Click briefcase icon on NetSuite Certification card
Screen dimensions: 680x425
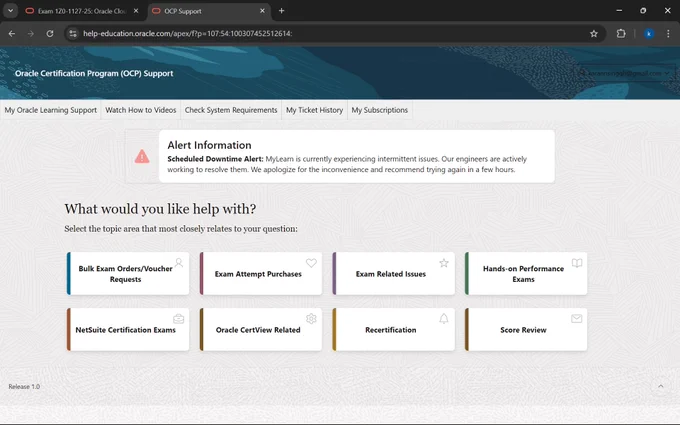[x=179, y=319]
